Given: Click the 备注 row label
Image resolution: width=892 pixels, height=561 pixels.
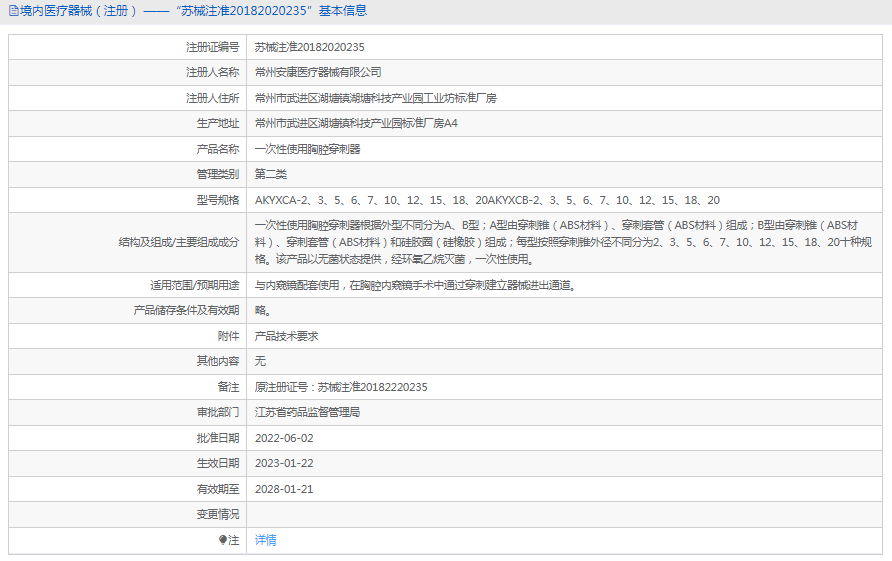Looking at the screenshot, I should point(228,387).
